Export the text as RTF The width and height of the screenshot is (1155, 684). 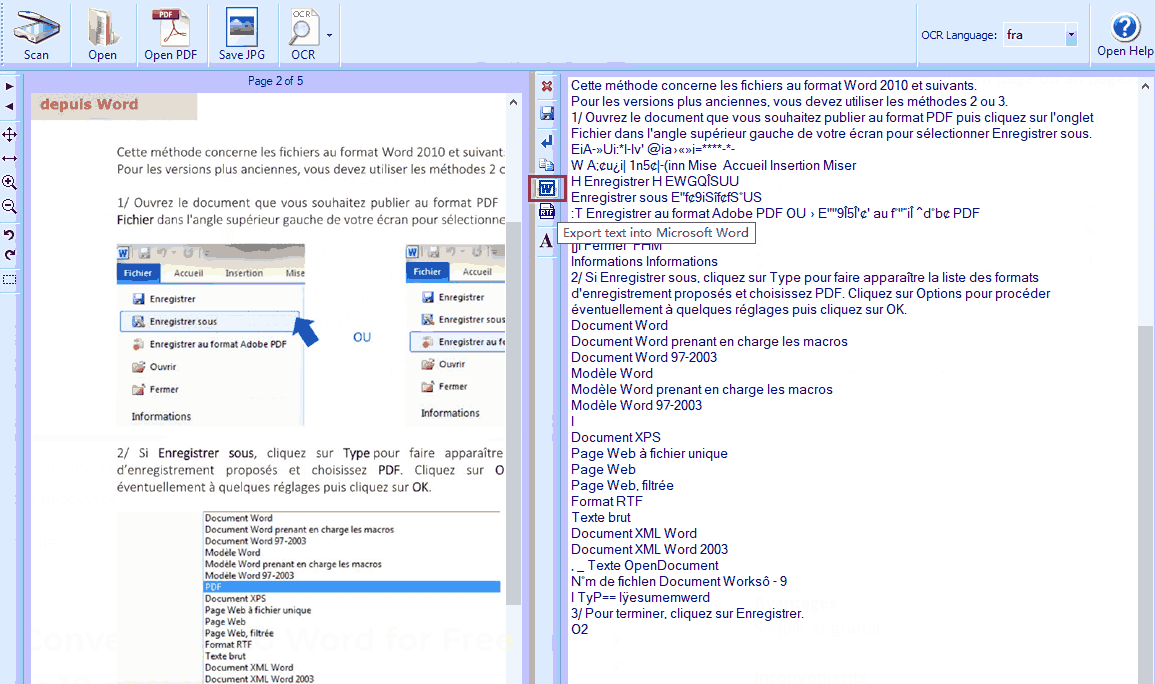(547, 213)
